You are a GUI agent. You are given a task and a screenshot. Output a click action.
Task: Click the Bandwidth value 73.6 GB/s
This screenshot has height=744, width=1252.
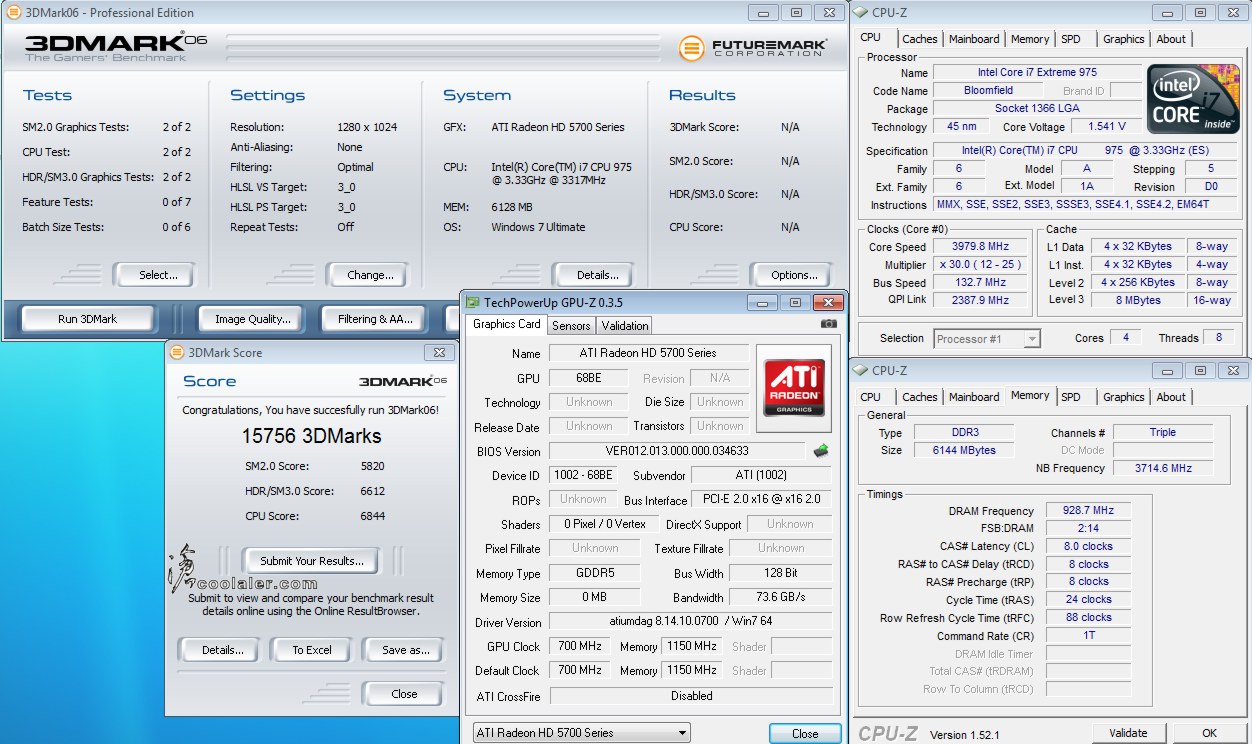coord(781,598)
